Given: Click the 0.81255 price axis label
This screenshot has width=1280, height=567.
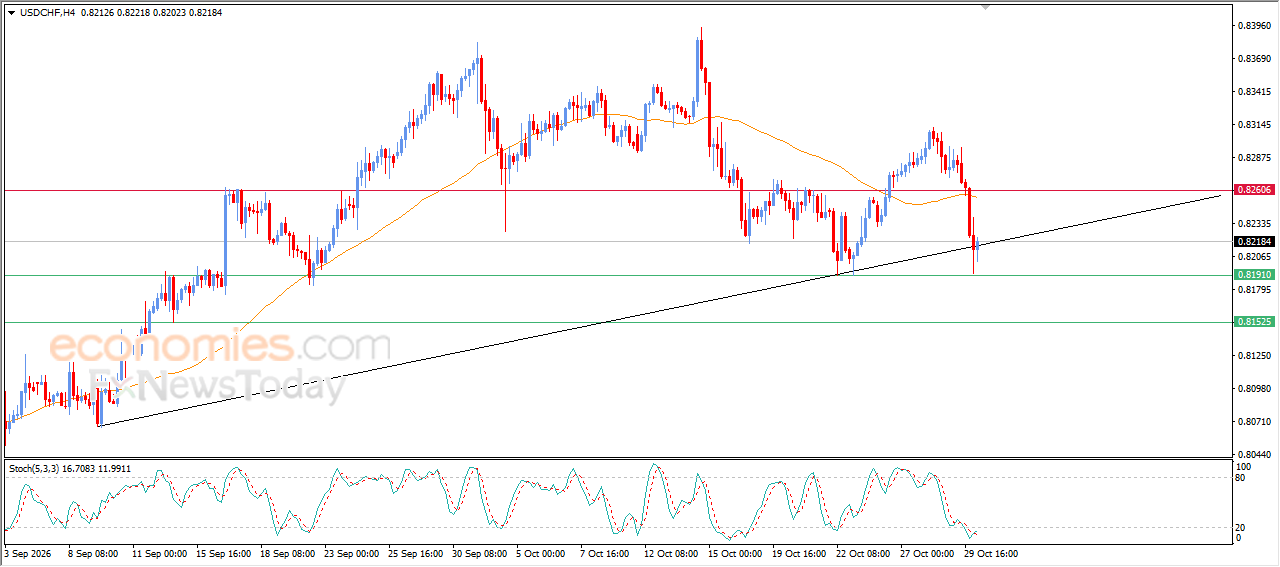Looking at the screenshot, I should point(1254,355).
